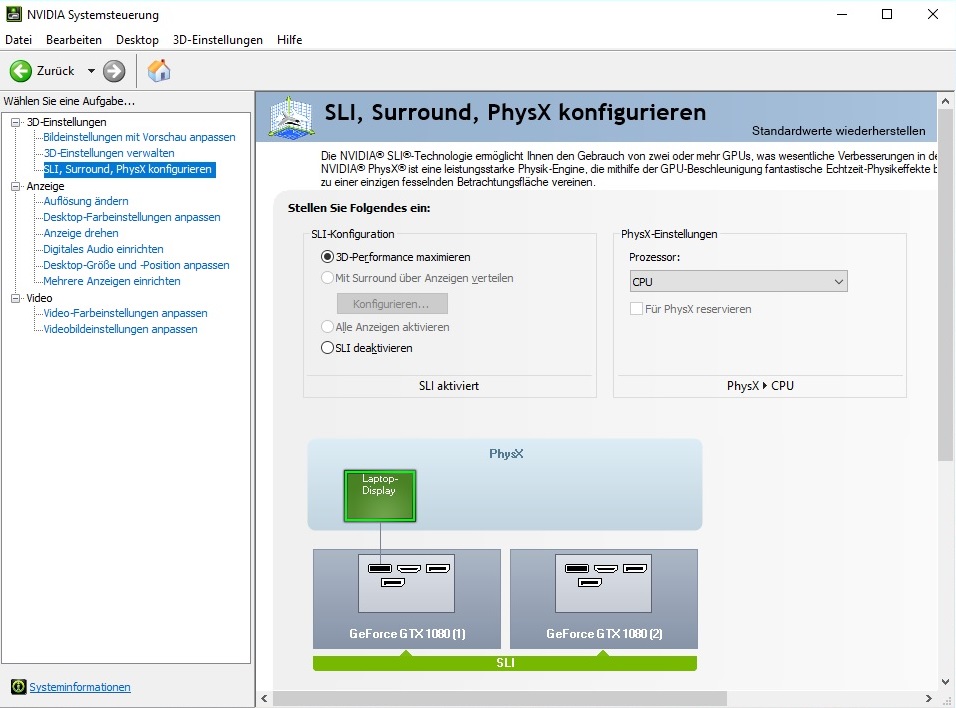Viewport: 956px width, 708px height.
Task: Click the horizontal scrollbar thumb
Action: tap(500, 698)
